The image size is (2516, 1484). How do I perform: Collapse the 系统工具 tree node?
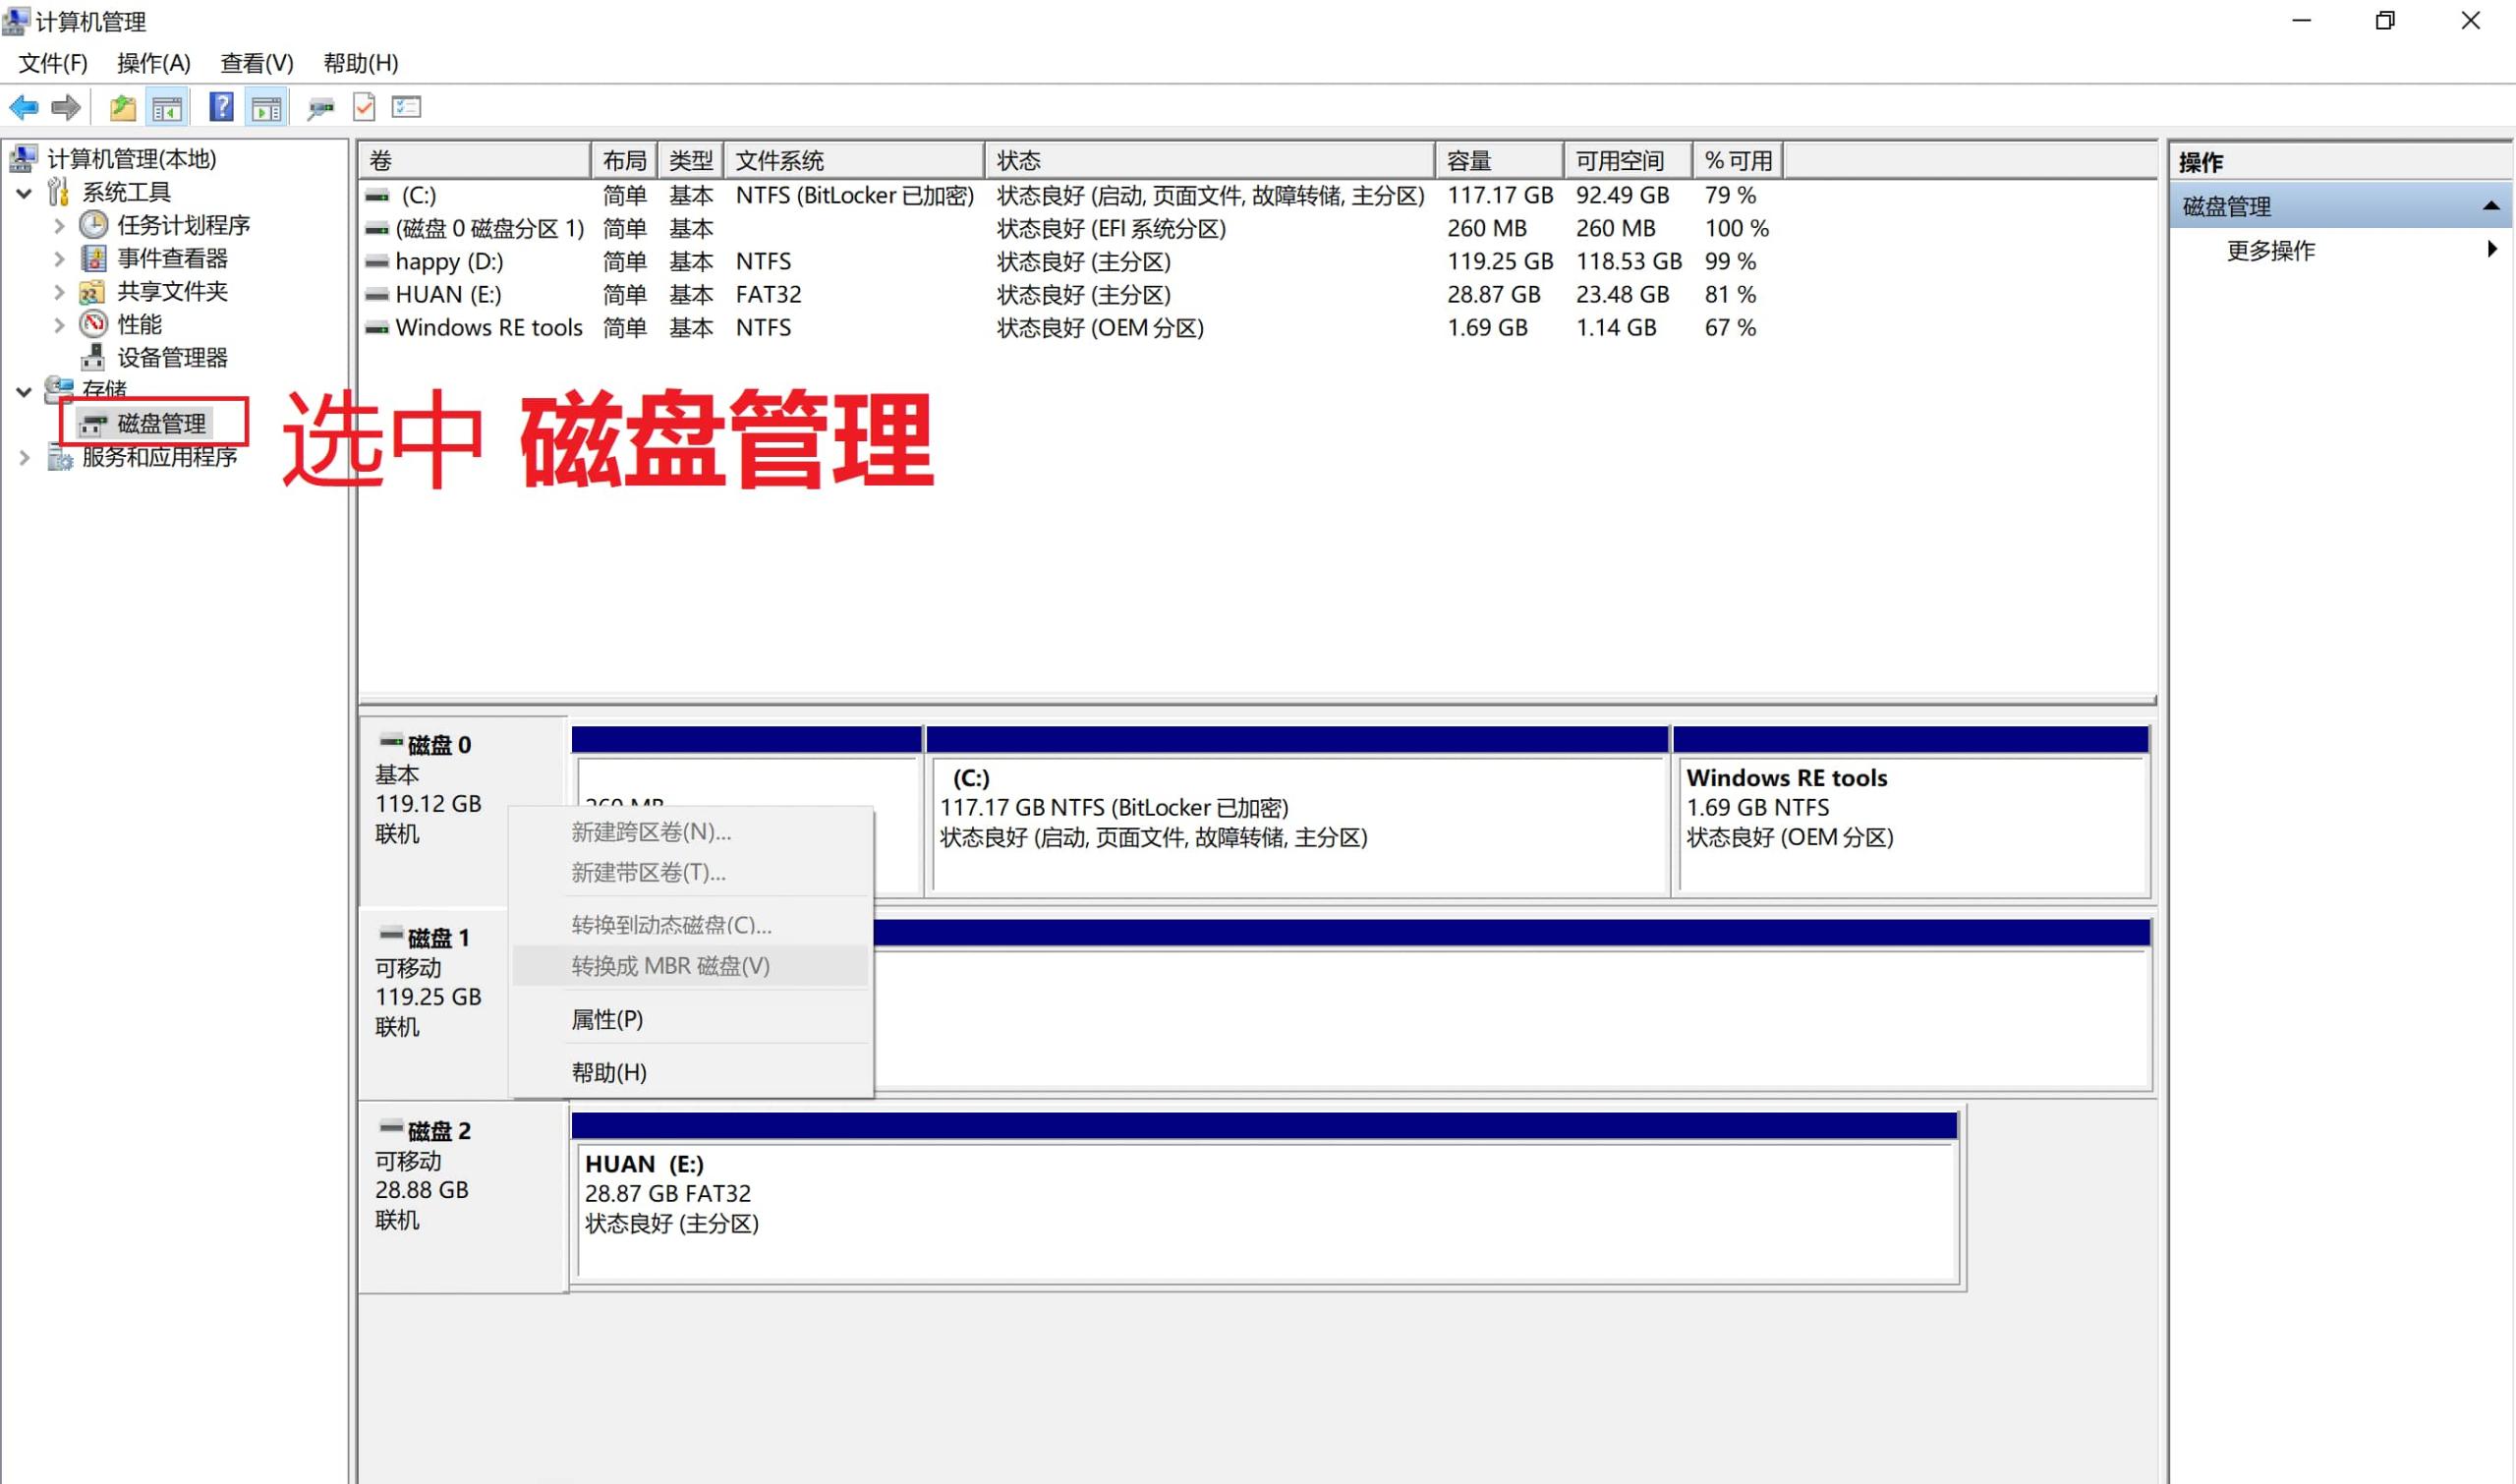(24, 193)
